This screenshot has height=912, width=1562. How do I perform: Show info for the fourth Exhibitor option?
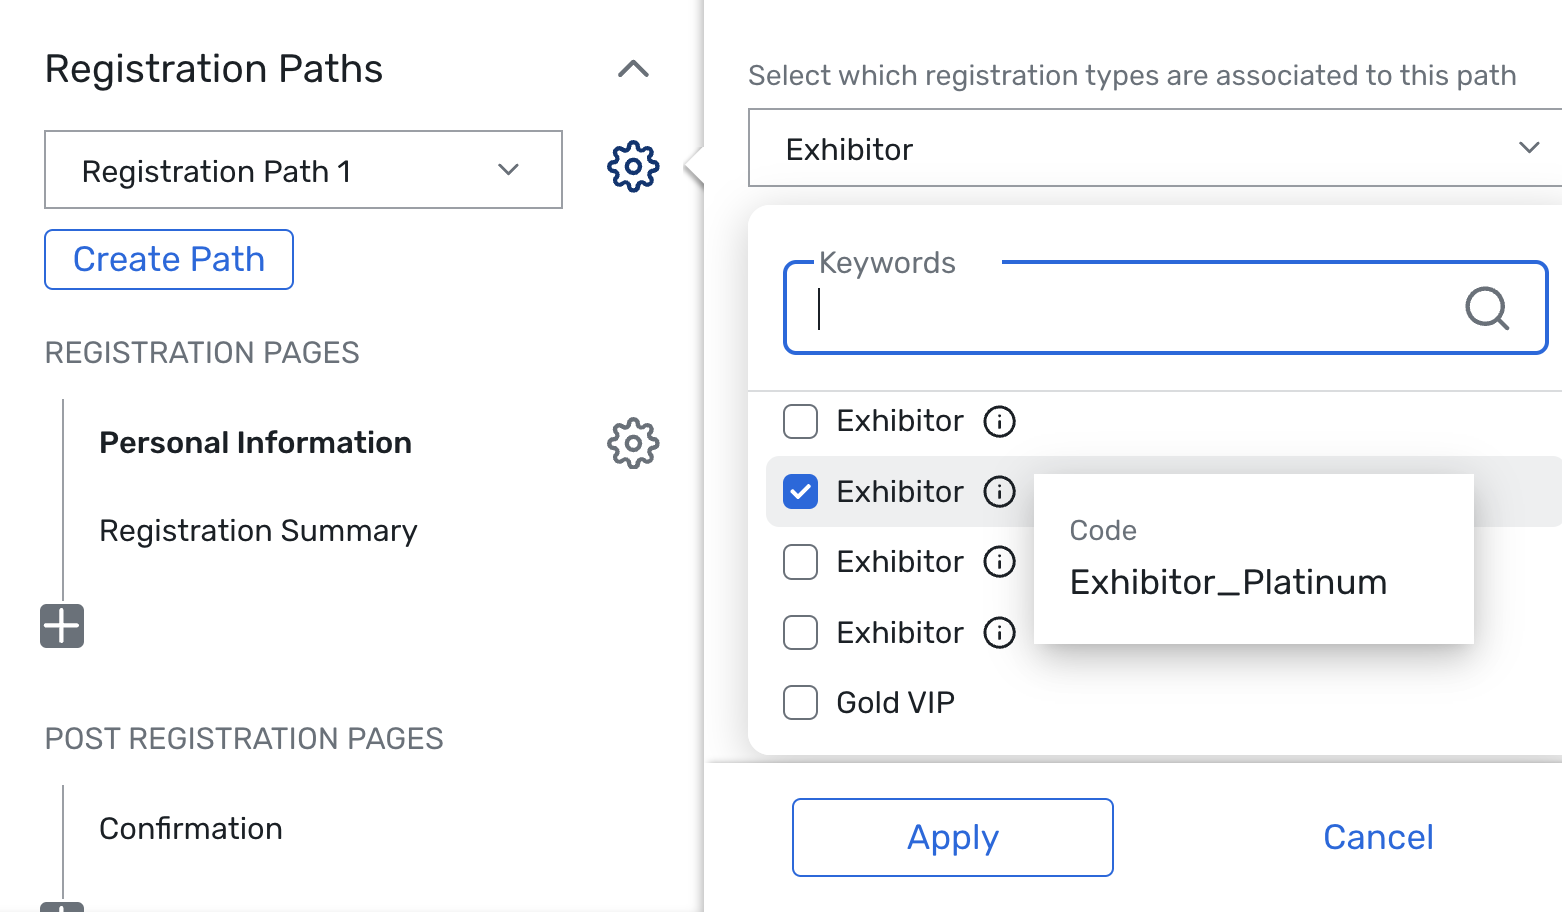click(999, 632)
